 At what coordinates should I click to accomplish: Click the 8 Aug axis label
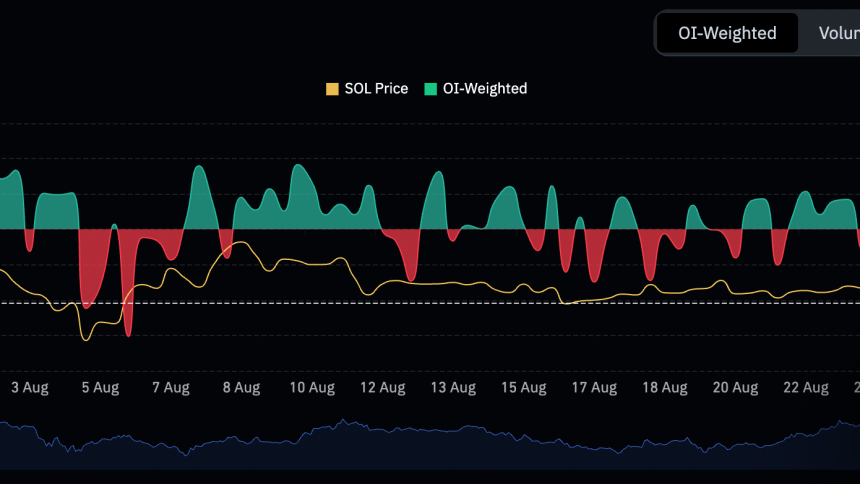(241, 387)
